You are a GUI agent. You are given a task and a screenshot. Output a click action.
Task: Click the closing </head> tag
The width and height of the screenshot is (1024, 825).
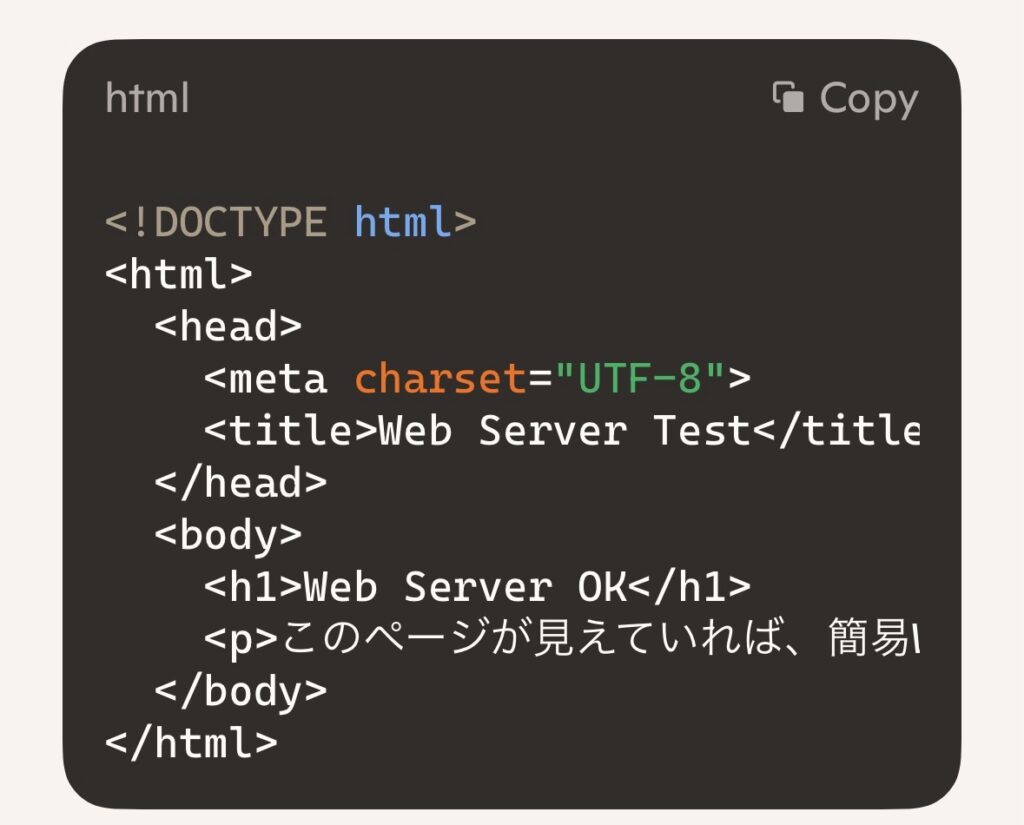click(240, 483)
